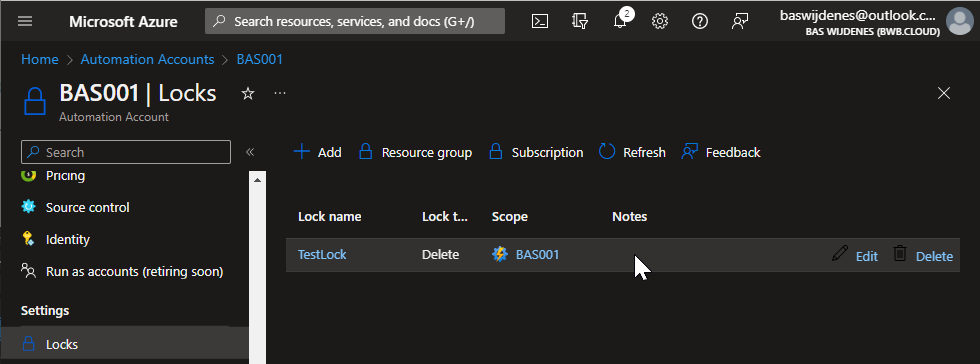Delete the TestLock lock
The width and height of the screenshot is (980, 364).
923,255
